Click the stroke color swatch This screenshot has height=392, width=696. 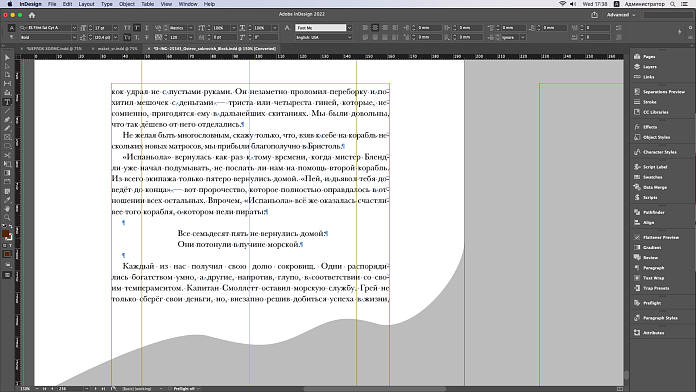9,238
